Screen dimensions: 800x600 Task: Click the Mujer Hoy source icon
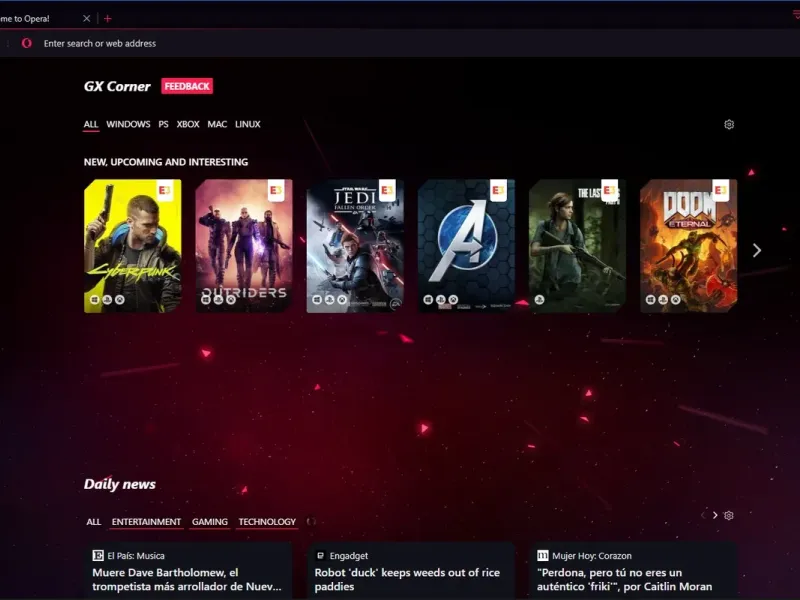pyautogui.click(x=542, y=556)
